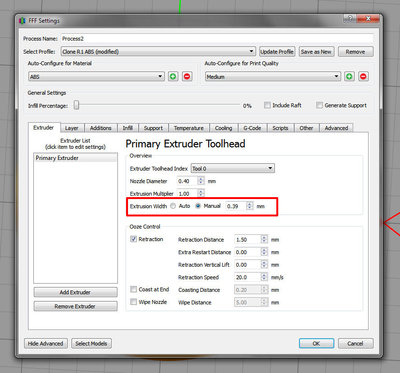
Task: Switch to the Cooling tab
Action: [x=223, y=128]
